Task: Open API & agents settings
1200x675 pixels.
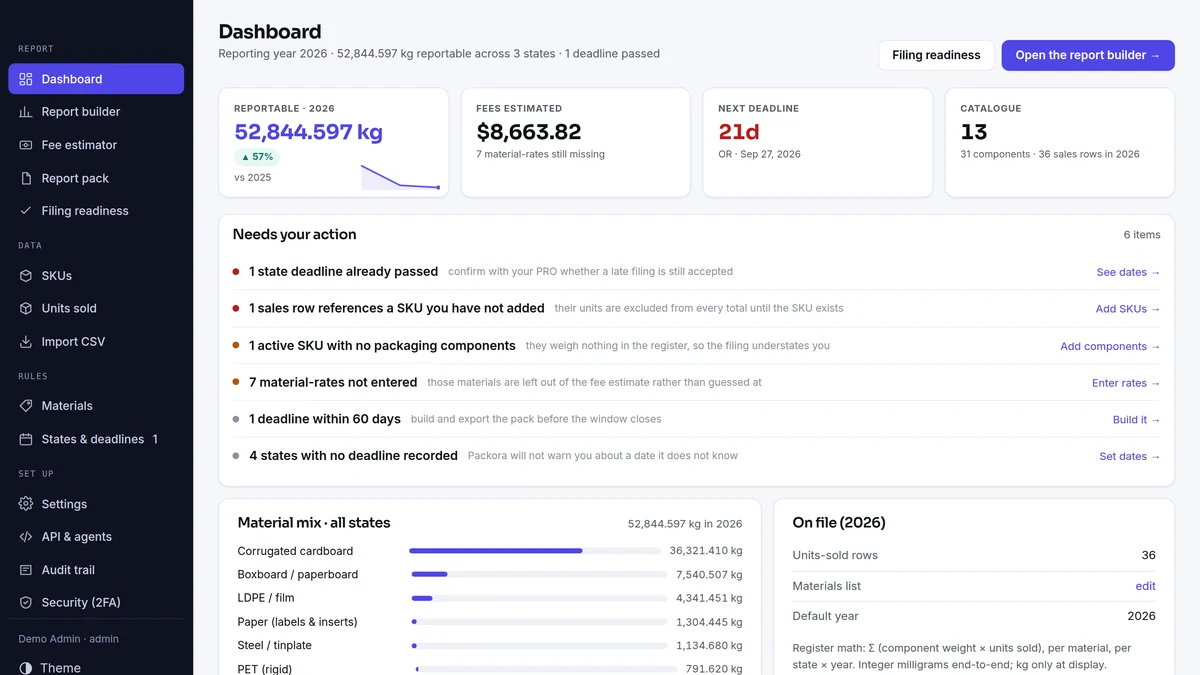Action: click(96, 537)
